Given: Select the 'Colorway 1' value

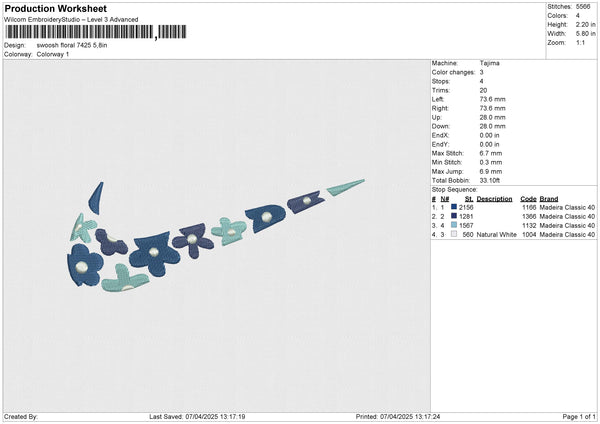Looking at the screenshot, I should [x=53, y=54].
